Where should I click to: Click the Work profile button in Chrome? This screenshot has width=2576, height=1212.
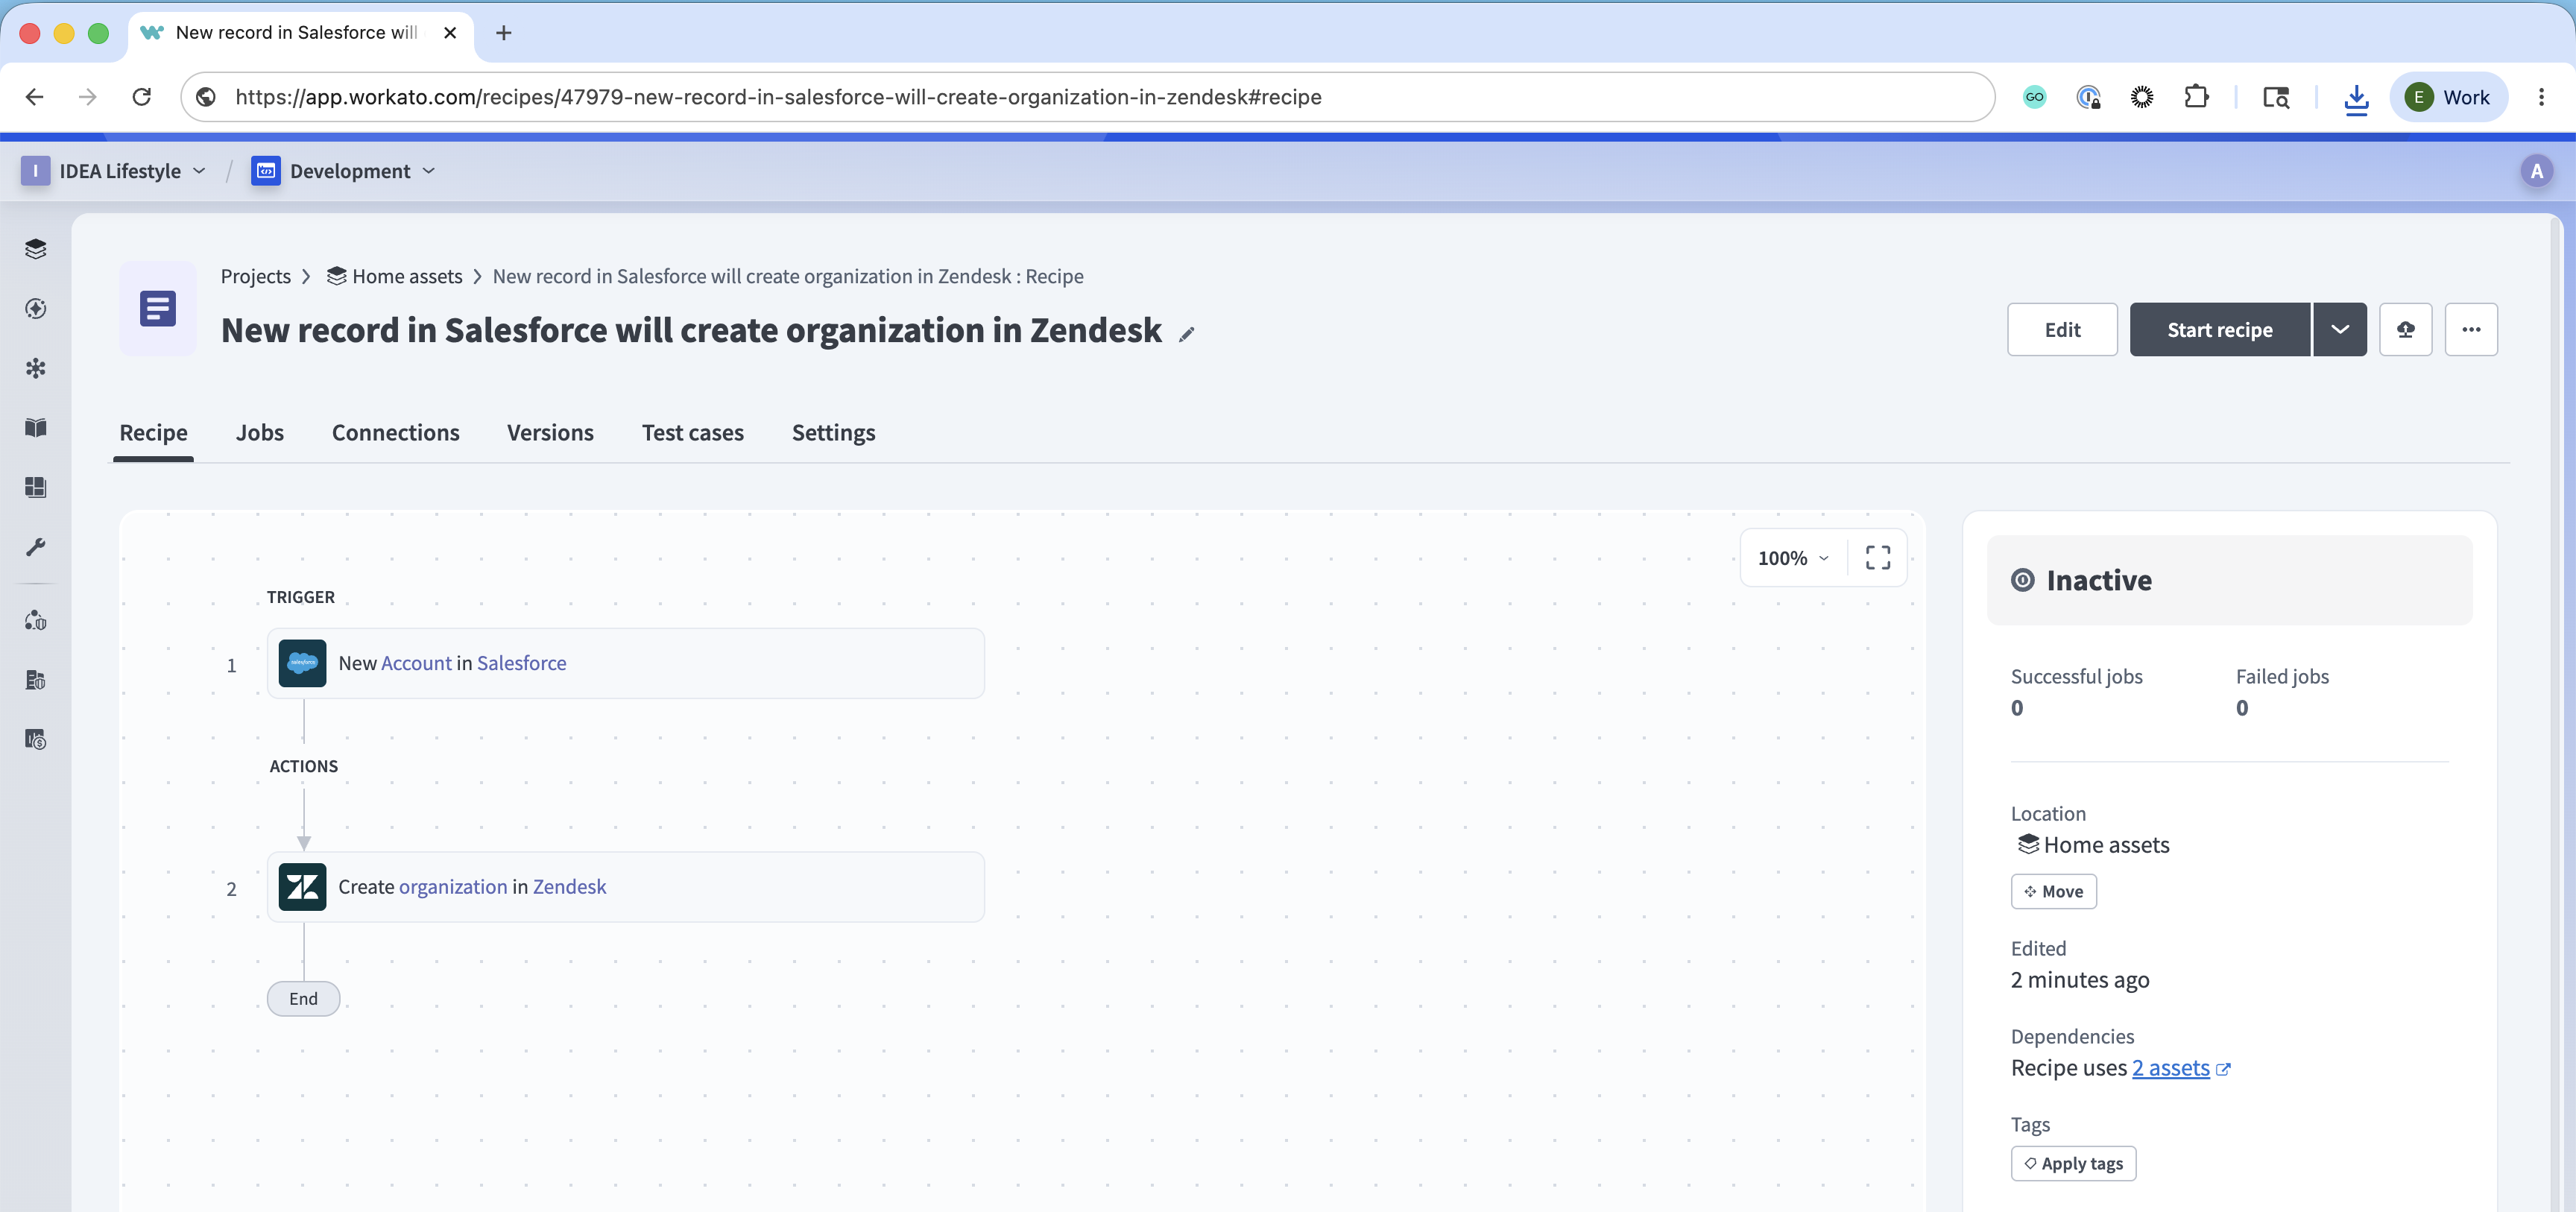click(x=2448, y=97)
